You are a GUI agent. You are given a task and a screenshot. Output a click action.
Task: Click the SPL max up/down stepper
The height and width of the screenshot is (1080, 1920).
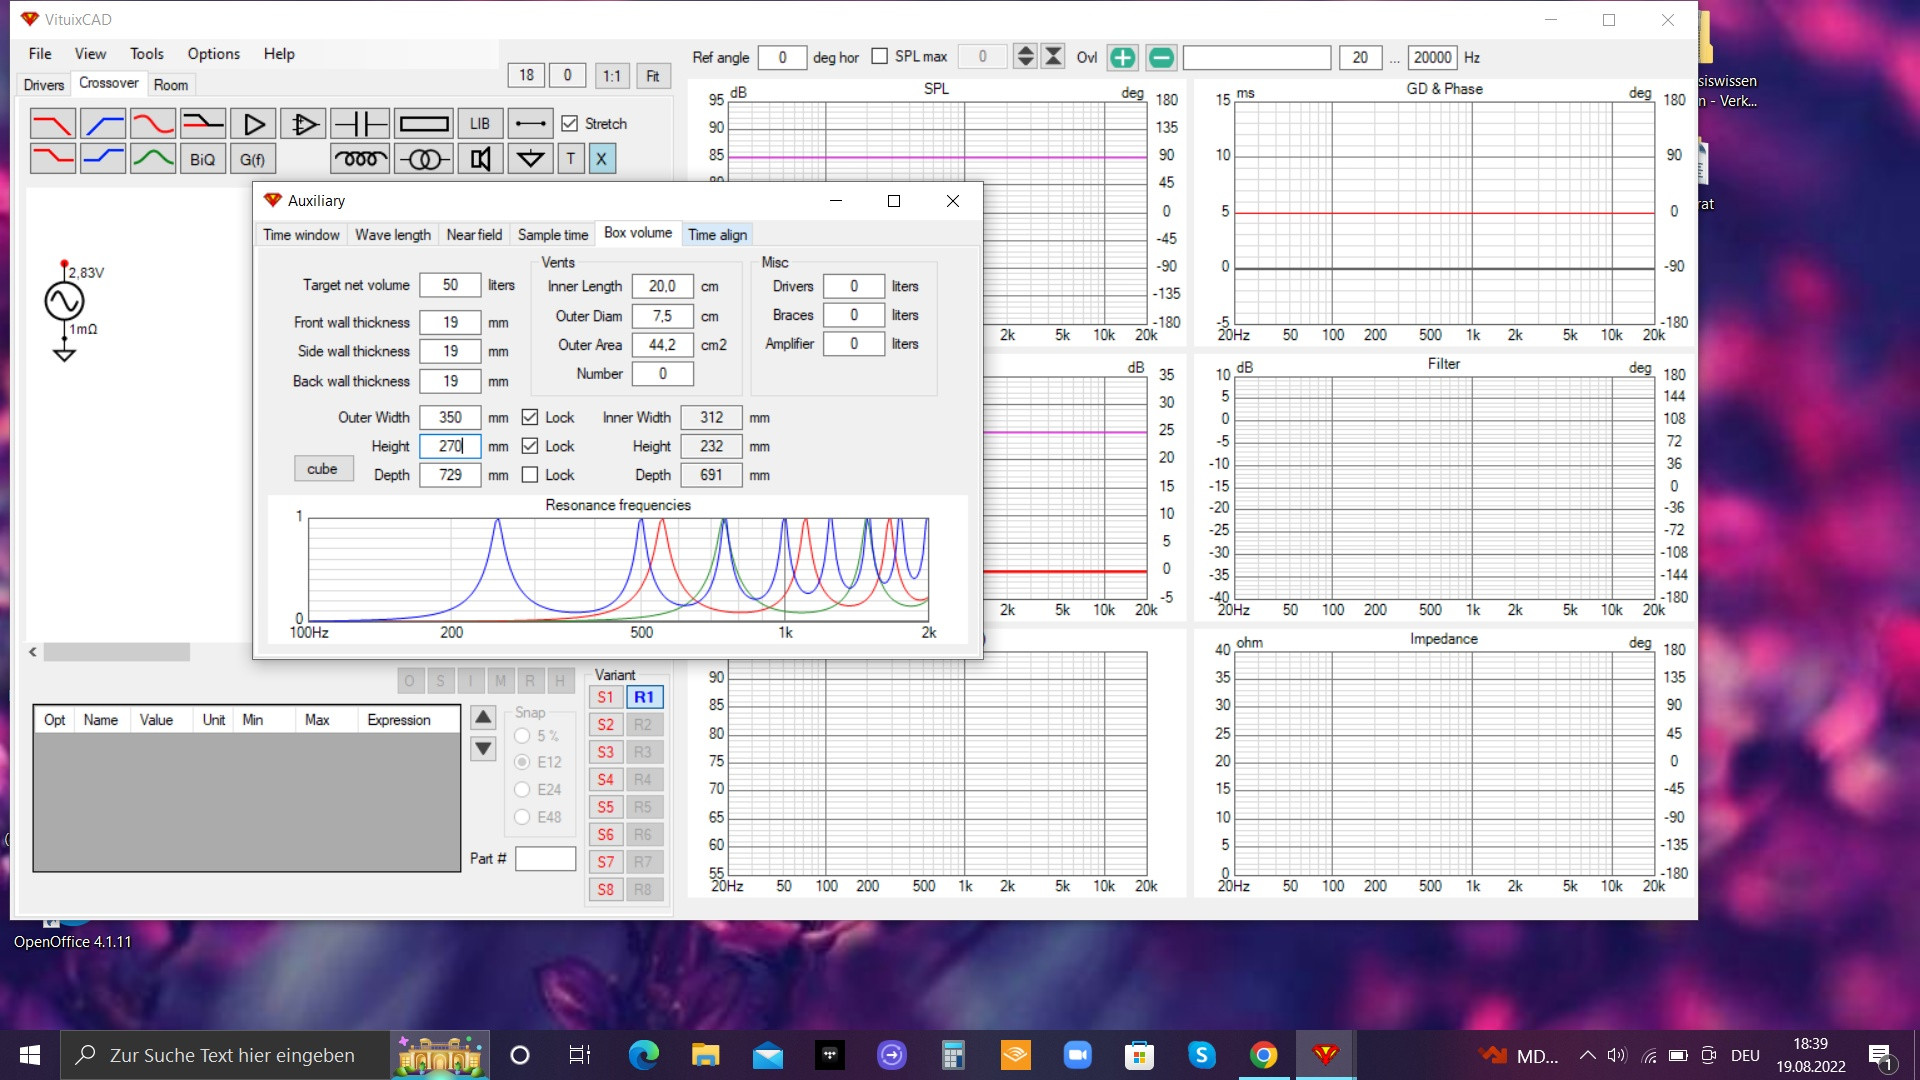pyautogui.click(x=1025, y=57)
